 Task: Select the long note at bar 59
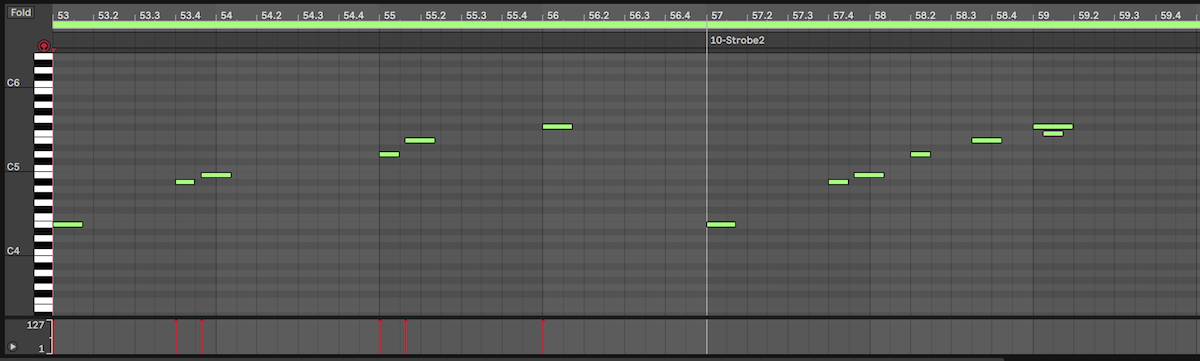pyautogui.click(x=1053, y=126)
